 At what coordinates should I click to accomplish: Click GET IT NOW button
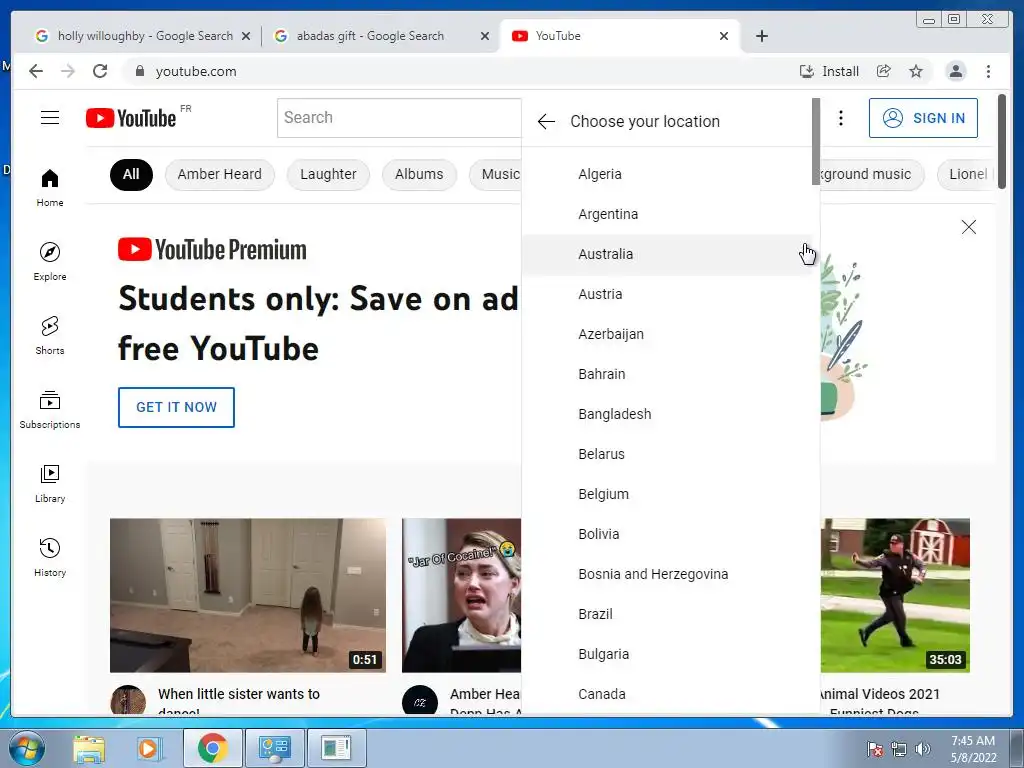pos(176,407)
